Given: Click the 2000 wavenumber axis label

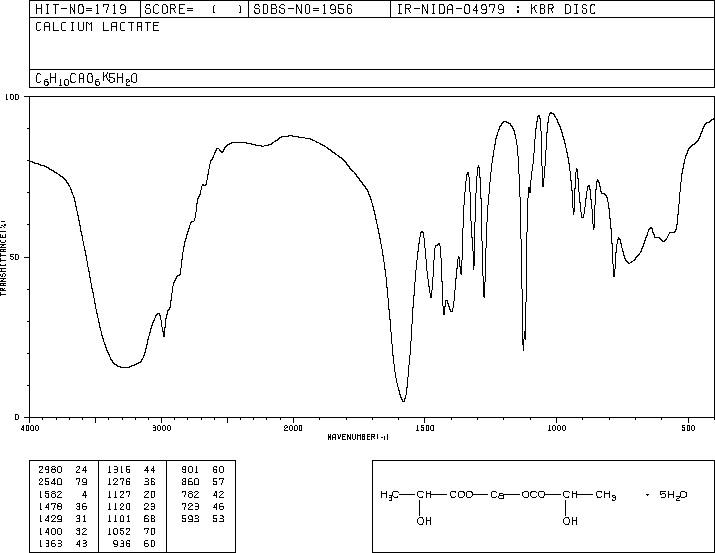Looking at the screenshot, I should pos(293,428).
